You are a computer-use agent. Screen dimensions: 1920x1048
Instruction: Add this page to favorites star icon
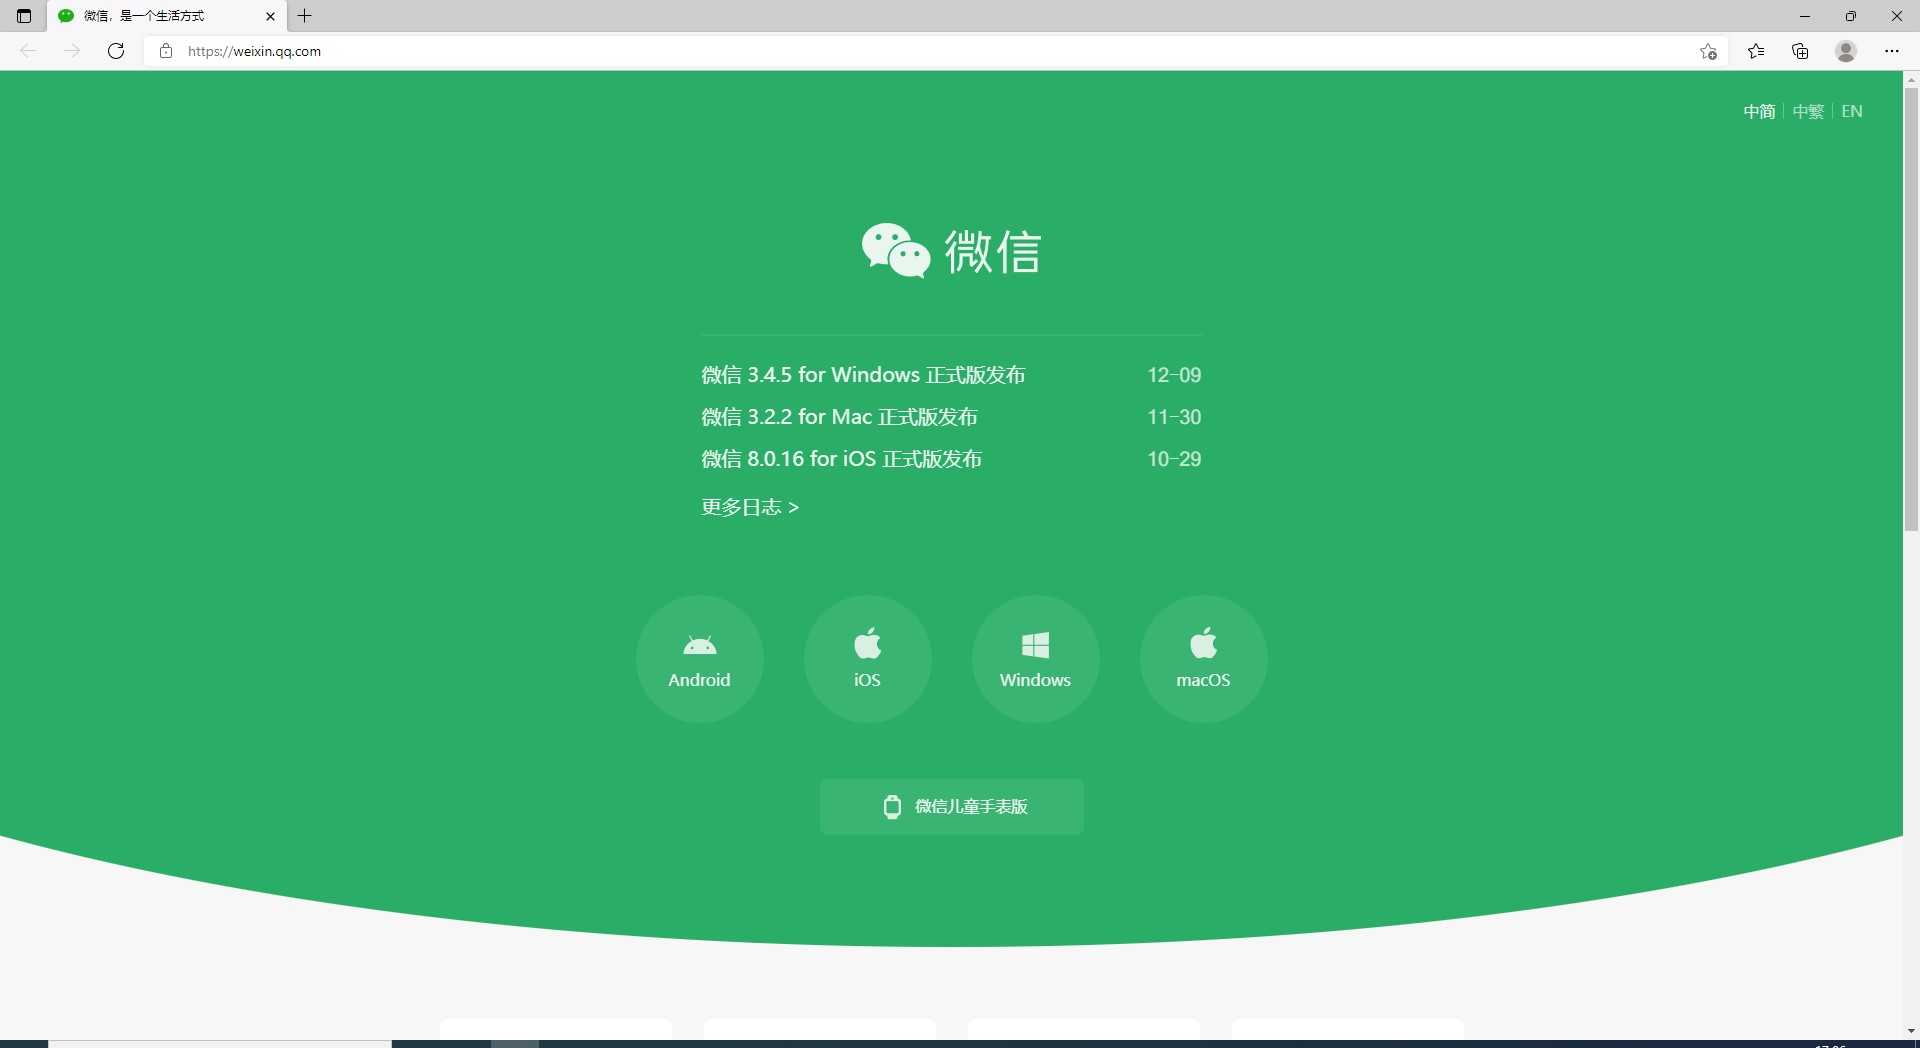[1708, 51]
